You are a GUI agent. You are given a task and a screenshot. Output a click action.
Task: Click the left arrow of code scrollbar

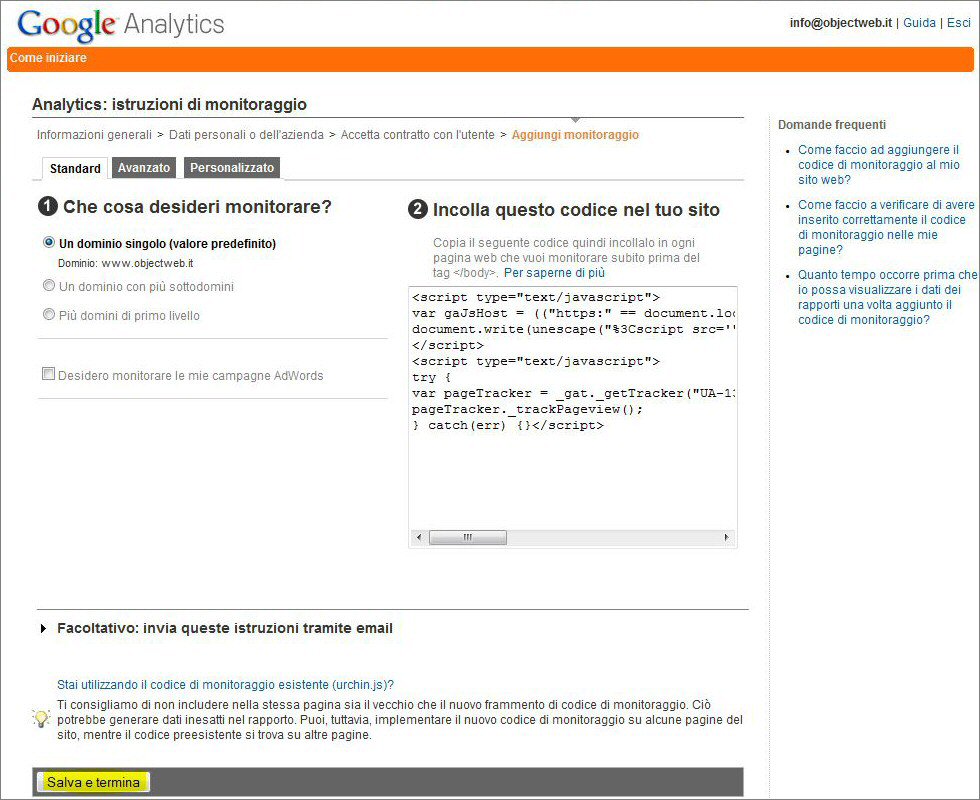(x=418, y=538)
